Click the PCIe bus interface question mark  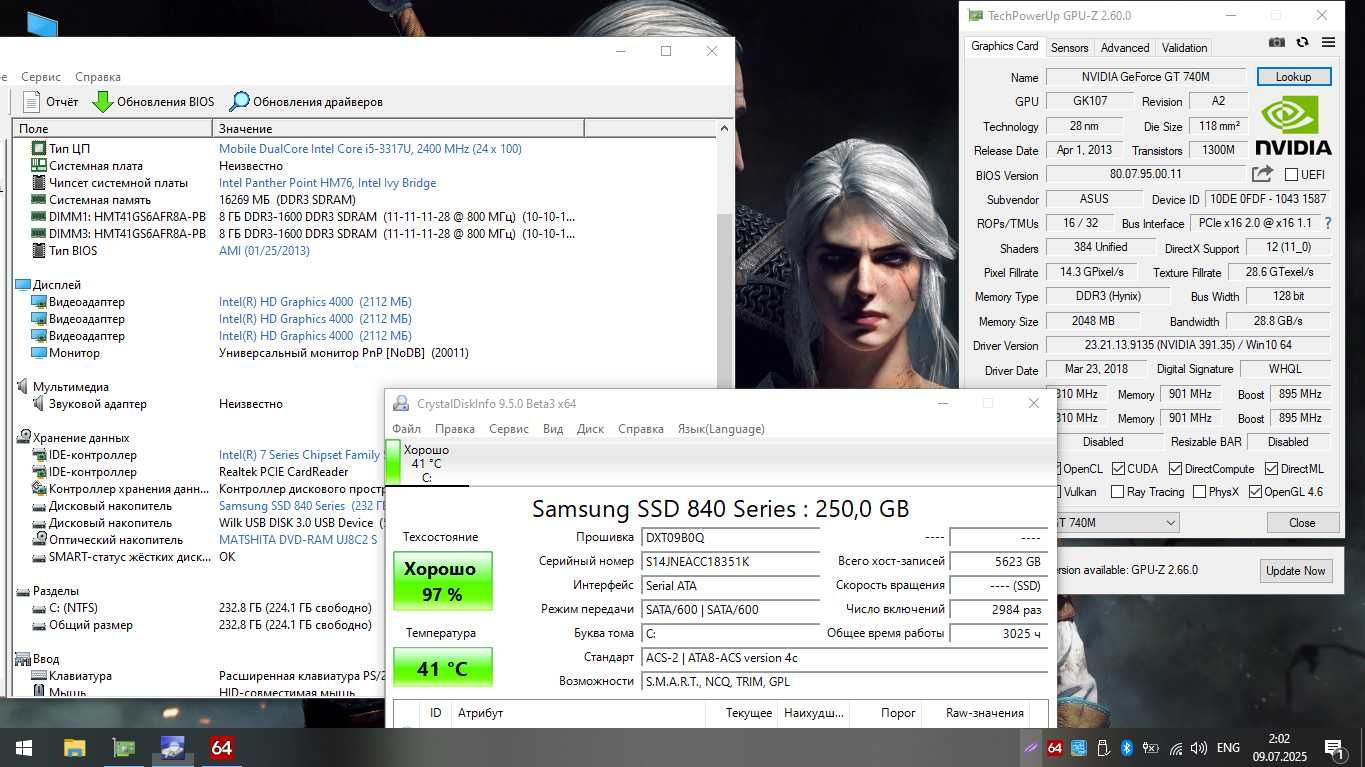point(1328,223)
